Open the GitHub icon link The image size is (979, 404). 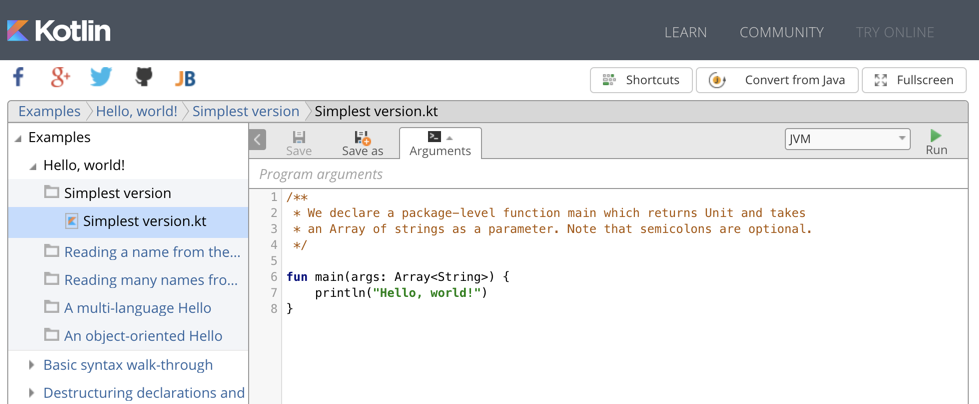144,78
